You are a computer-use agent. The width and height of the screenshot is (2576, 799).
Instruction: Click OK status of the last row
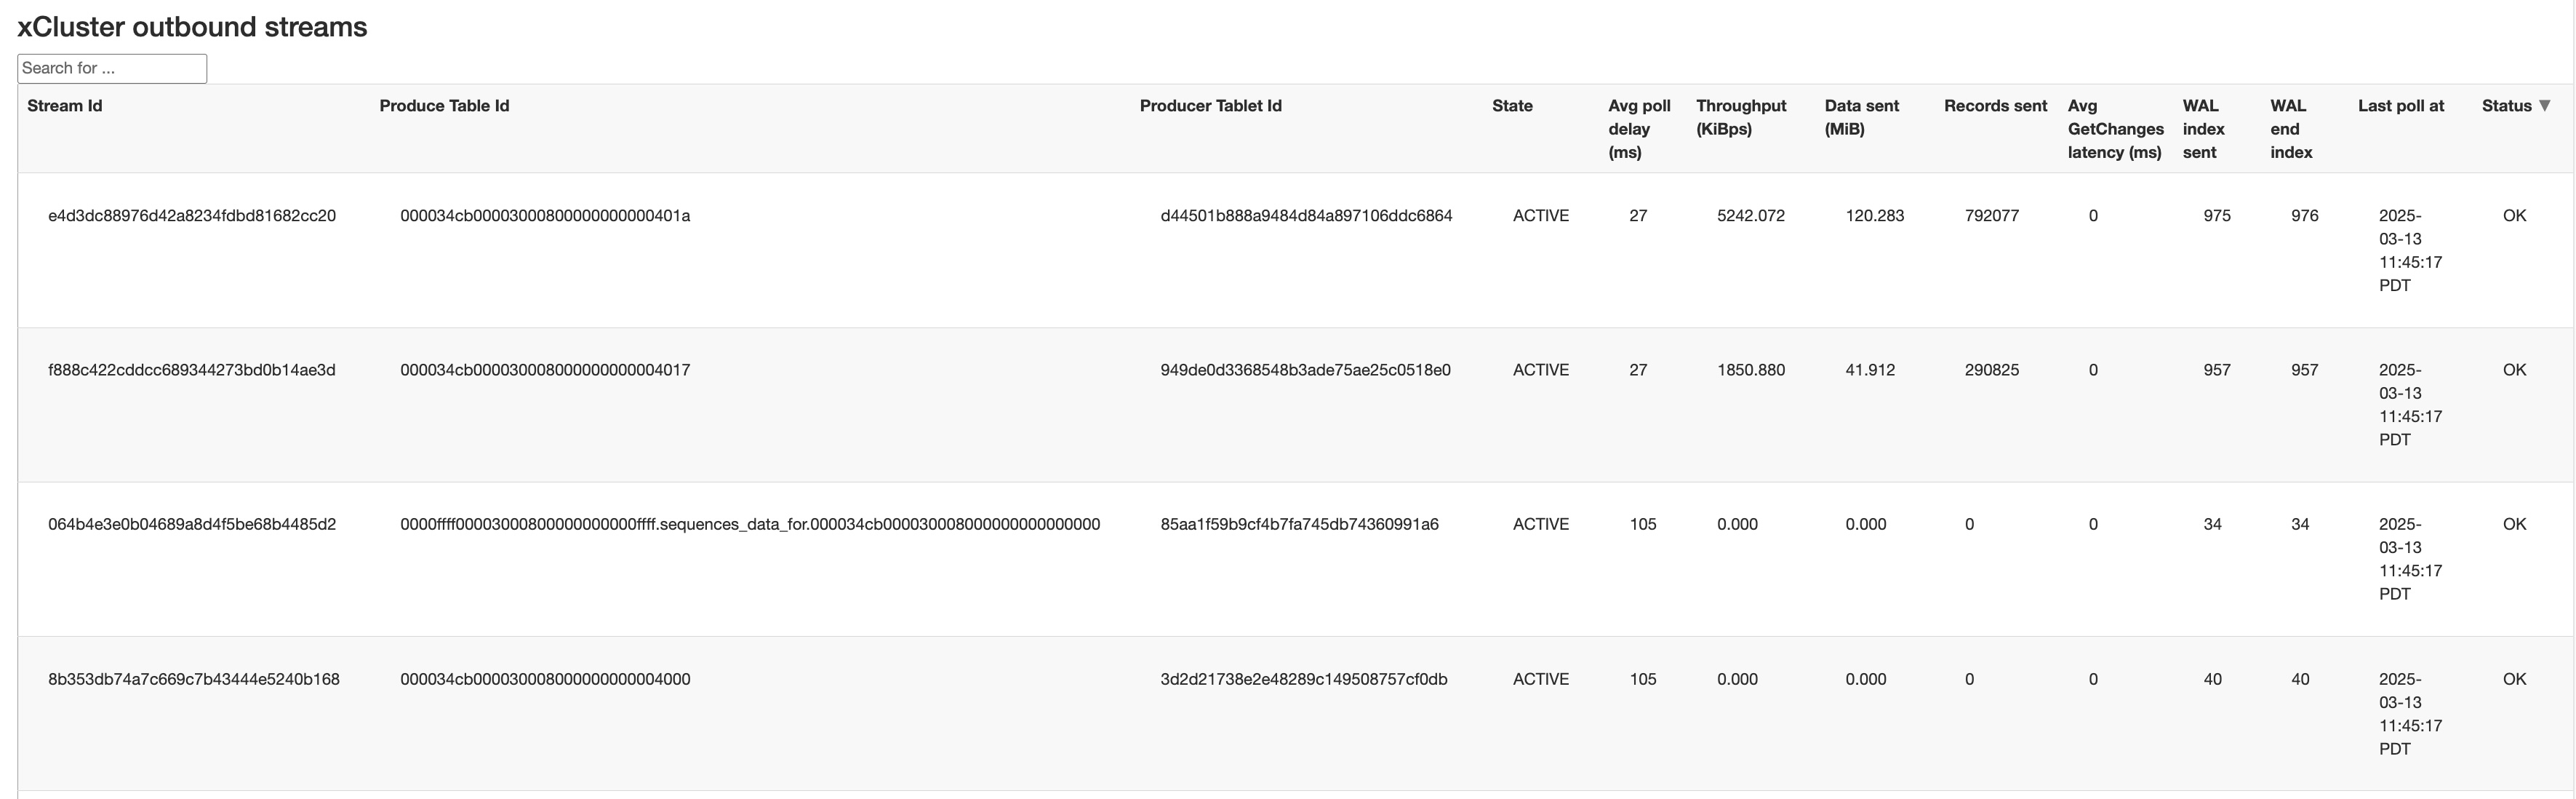coord(2514,678)
